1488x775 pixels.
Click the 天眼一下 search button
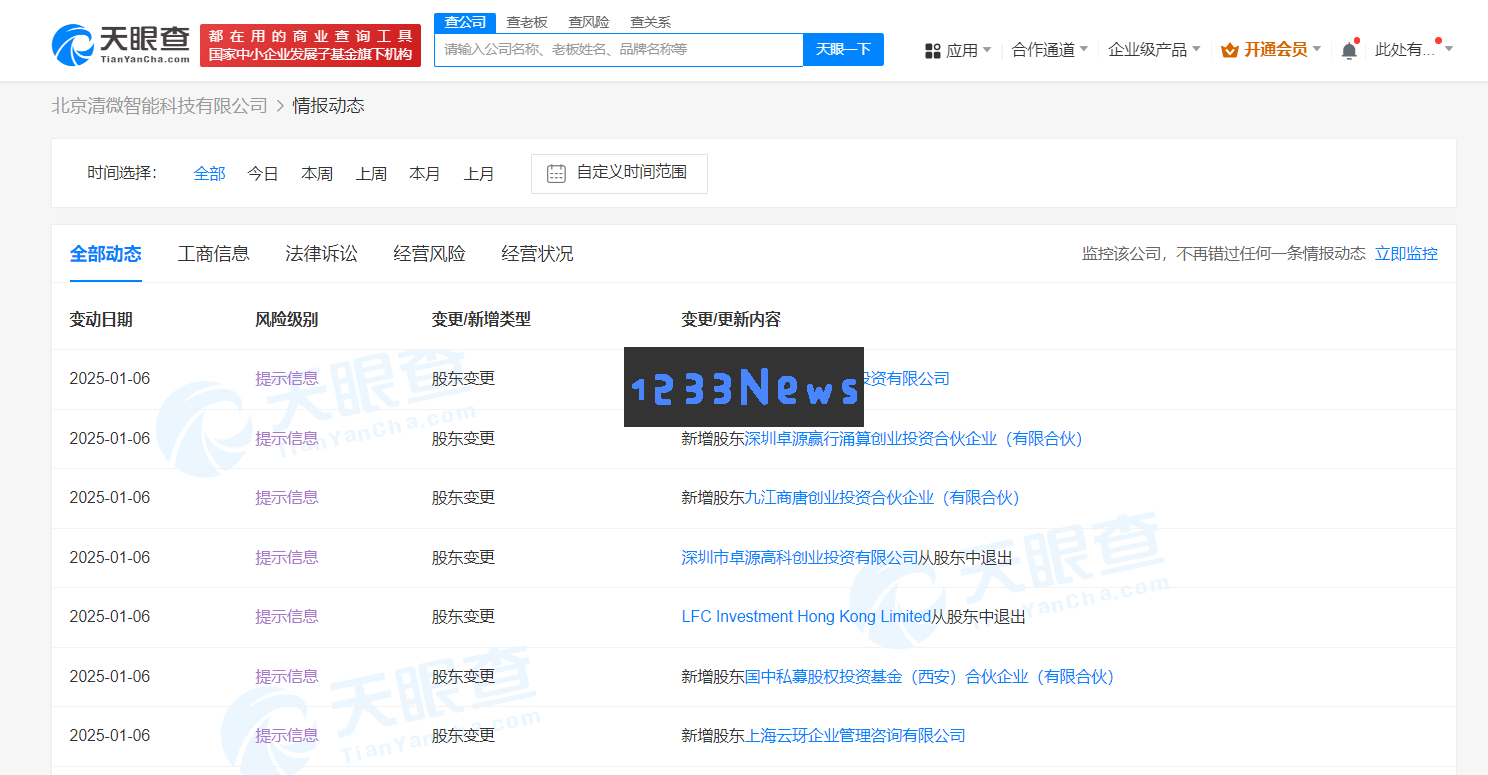click(x=843, y=50)
